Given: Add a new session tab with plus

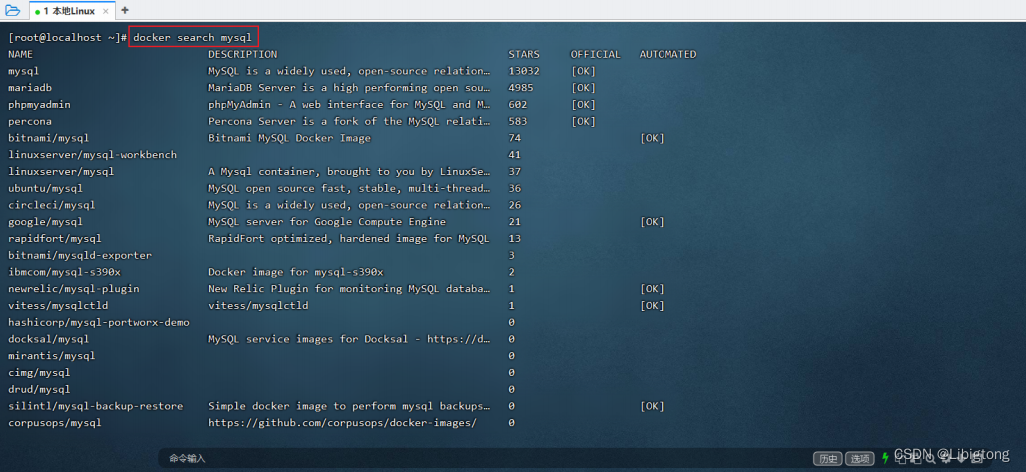Looking at the screenshot, I should (x=125, y=10).
